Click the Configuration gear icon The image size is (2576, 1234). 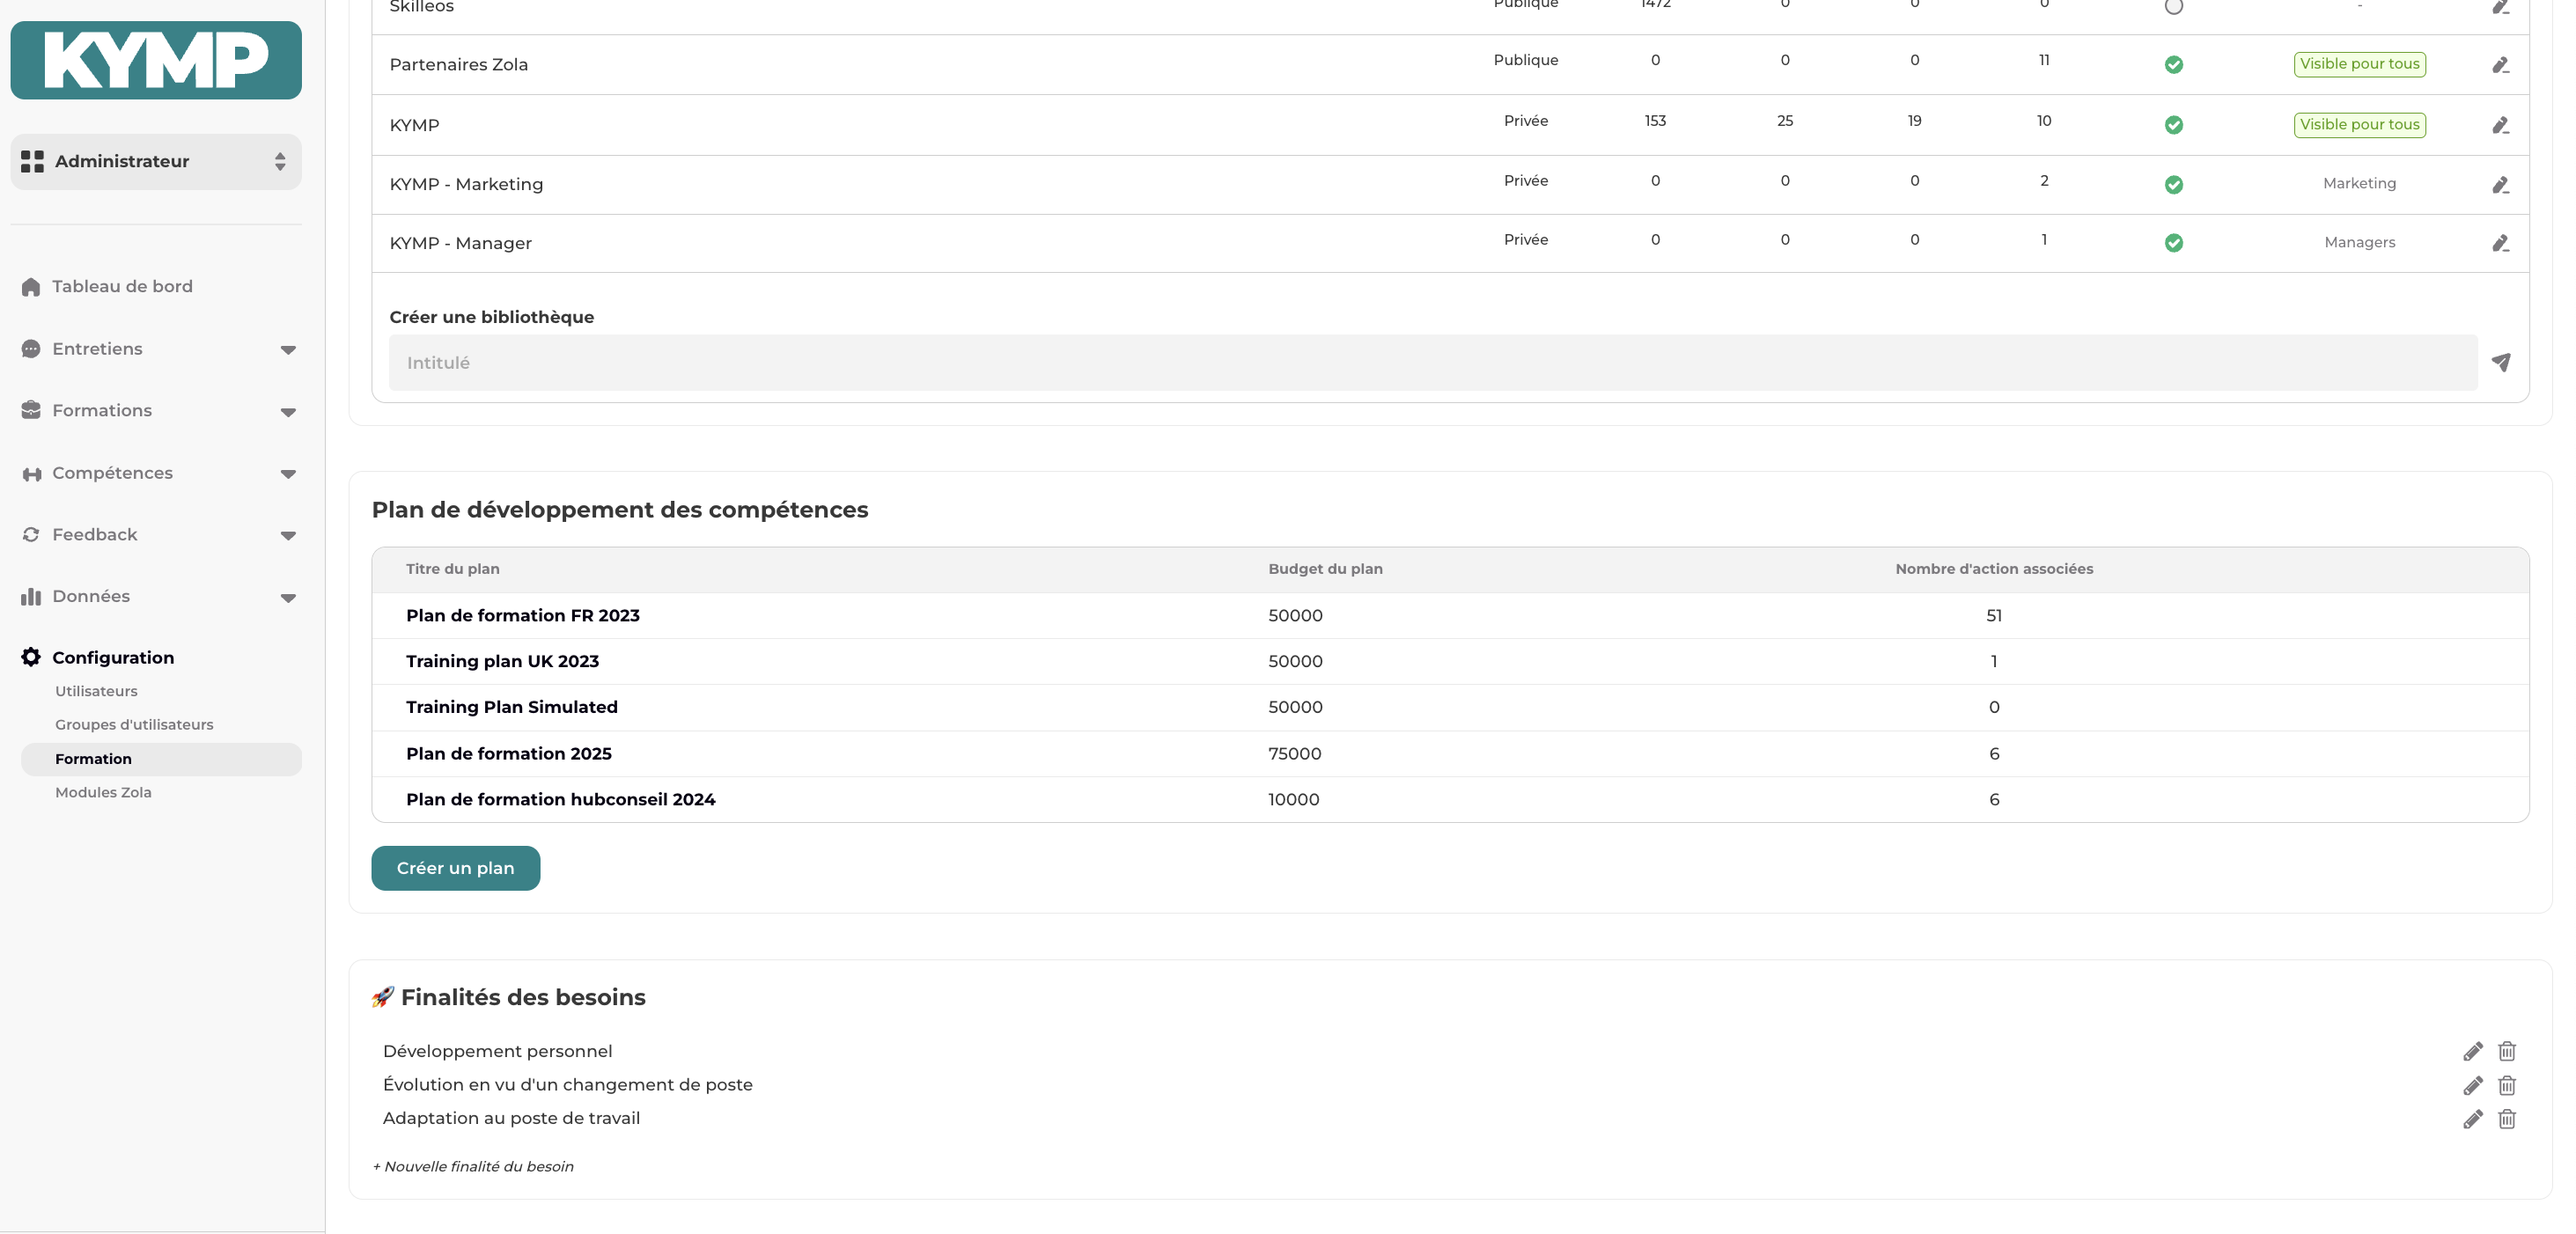pos(31,657)
